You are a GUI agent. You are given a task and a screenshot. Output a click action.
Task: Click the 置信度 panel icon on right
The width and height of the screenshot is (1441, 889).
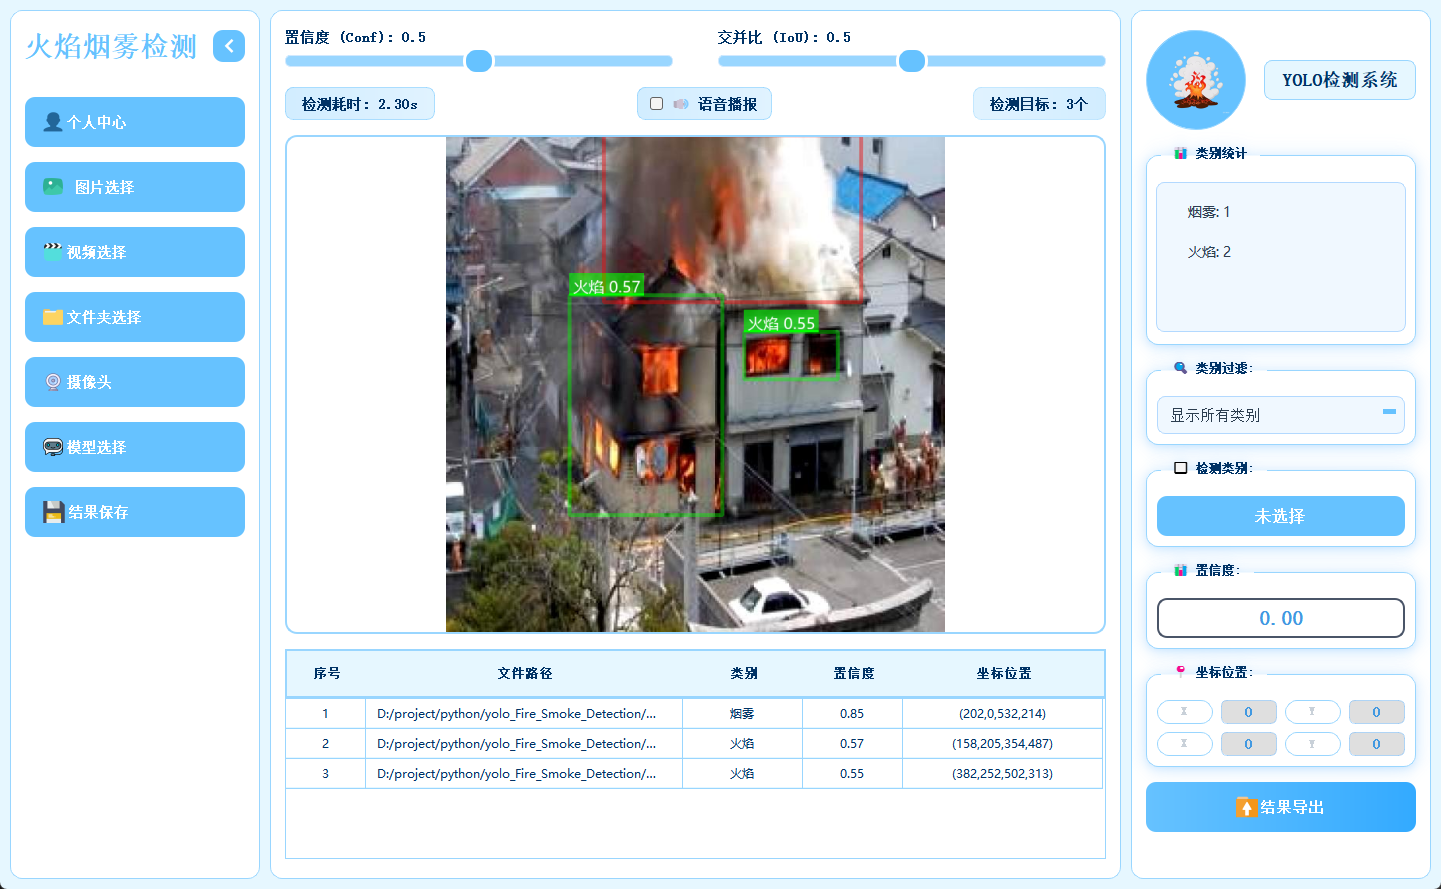1181,570
